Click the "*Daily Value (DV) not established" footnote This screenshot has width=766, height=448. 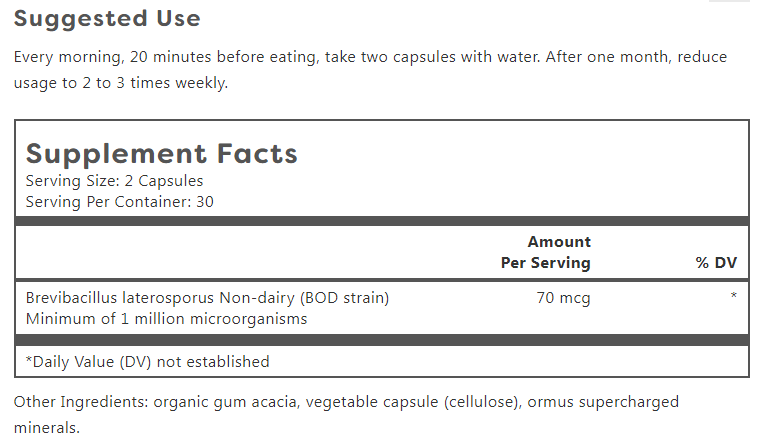click(147, 361)
